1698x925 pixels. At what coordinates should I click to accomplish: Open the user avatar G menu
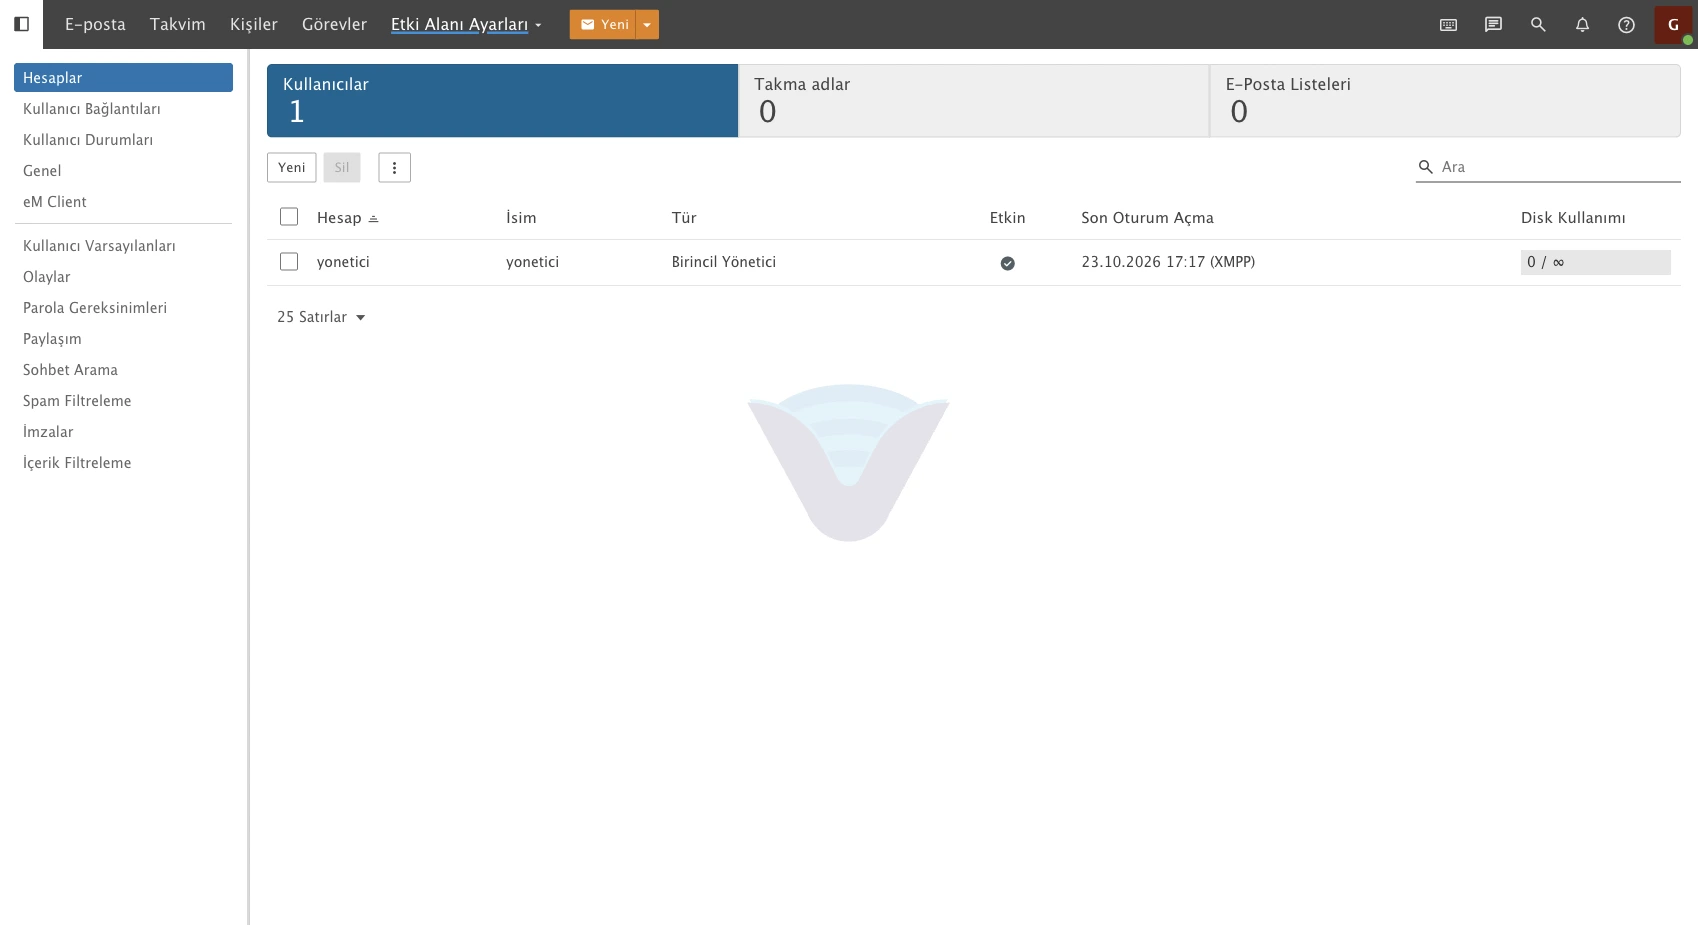click(1673, 25)
